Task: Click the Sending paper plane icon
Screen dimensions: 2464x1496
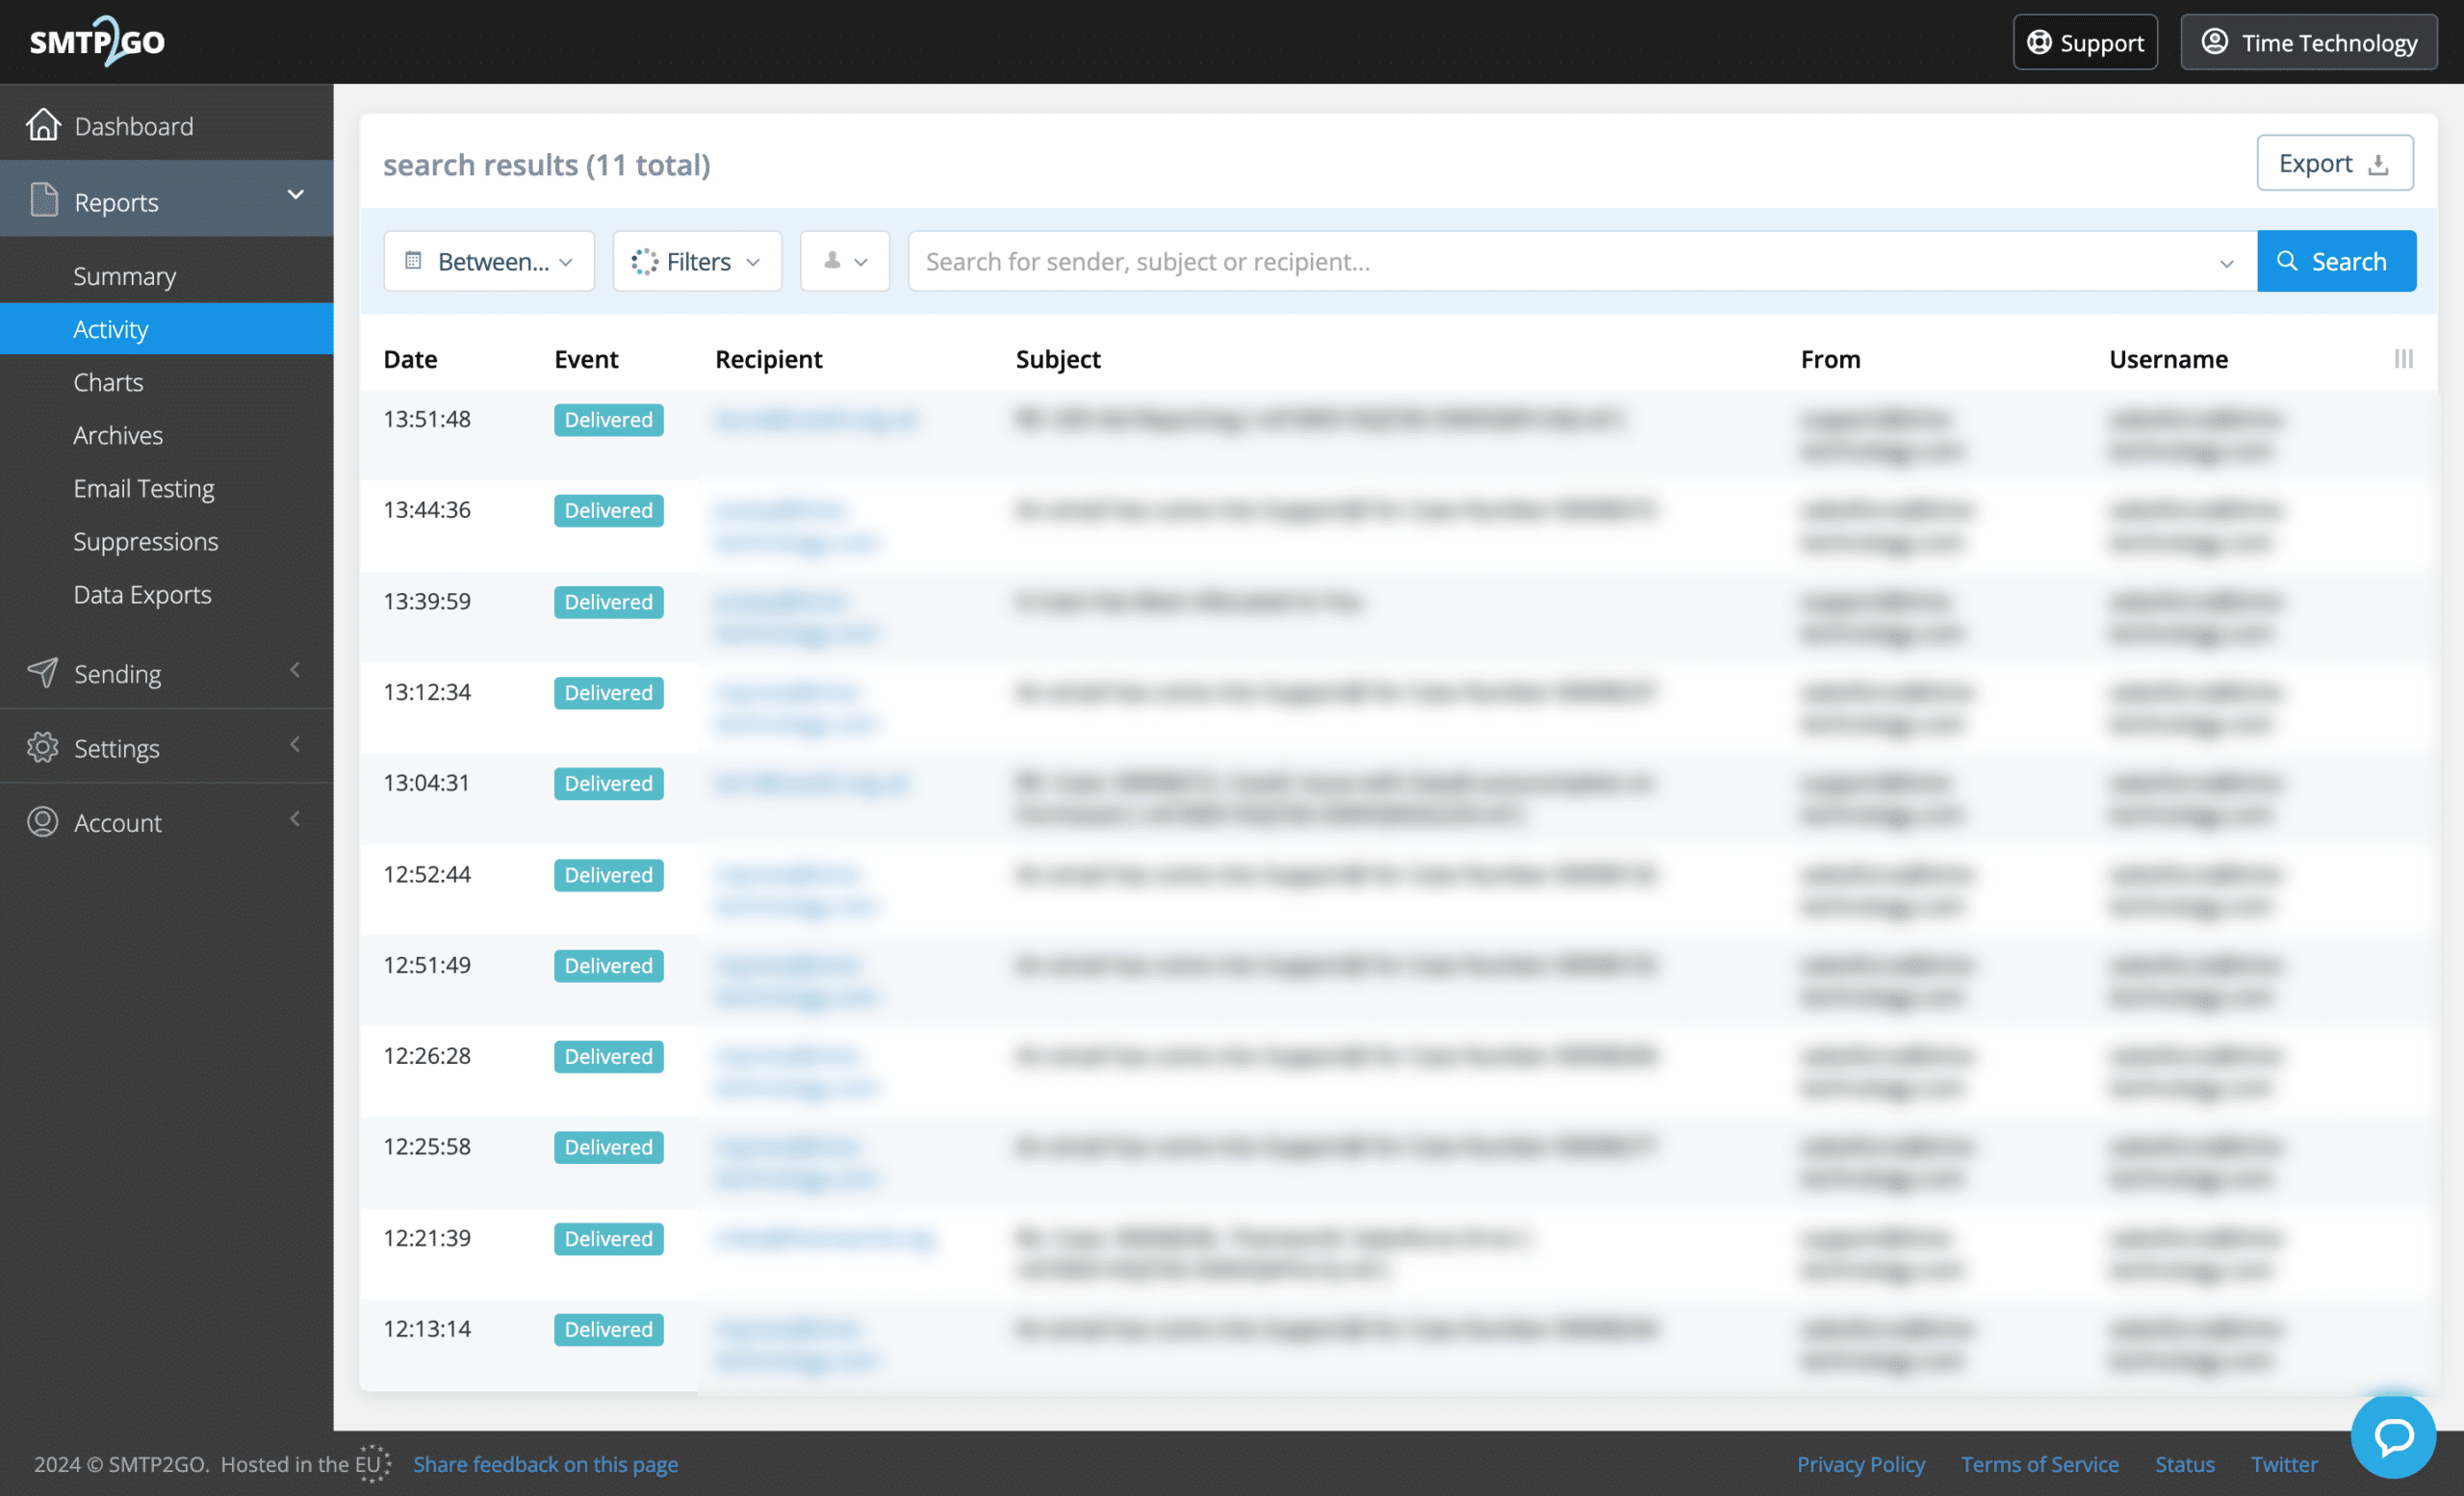Action: (x=42, y=673)
